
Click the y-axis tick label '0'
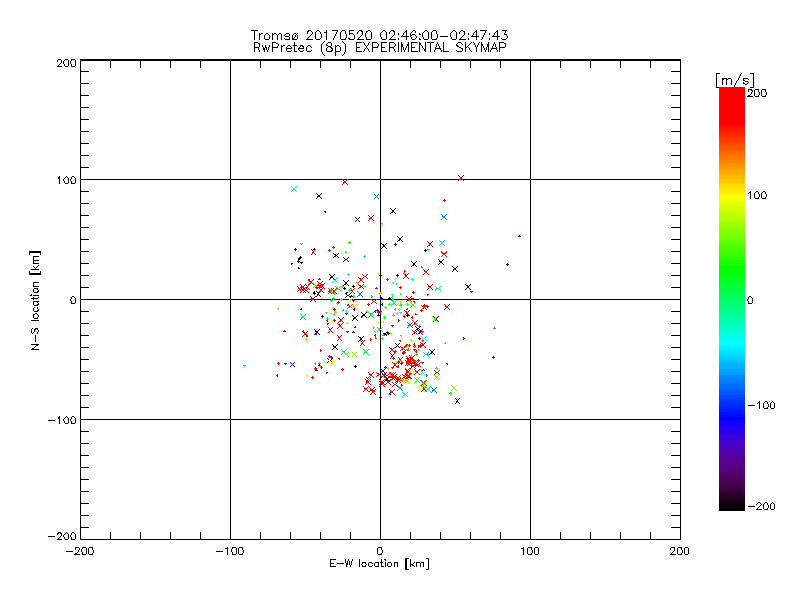(73, 300)
